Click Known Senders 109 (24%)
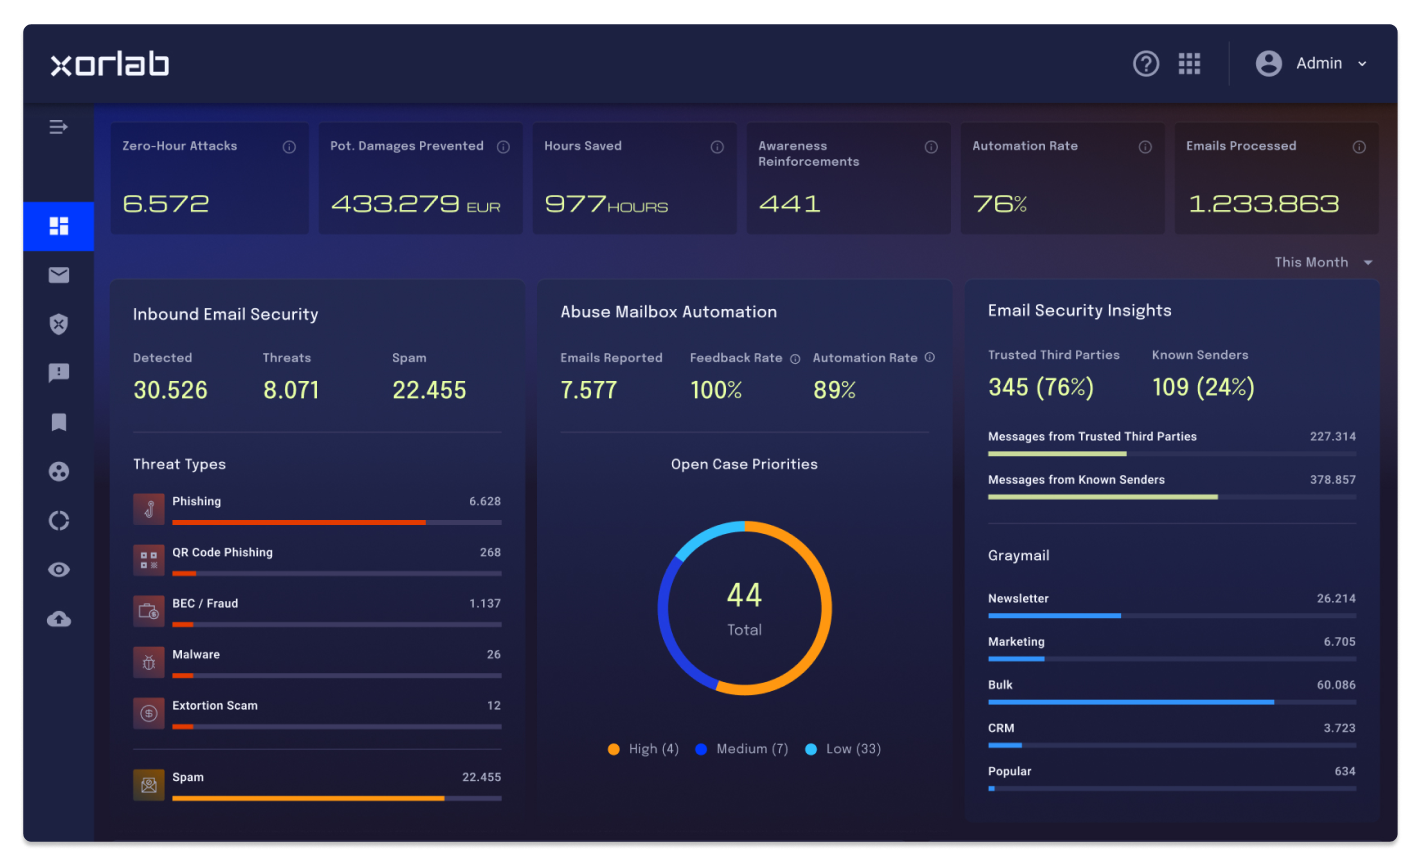This screenshot has height=864, width=1417. pyautogui.click(x=1203, y=387)
